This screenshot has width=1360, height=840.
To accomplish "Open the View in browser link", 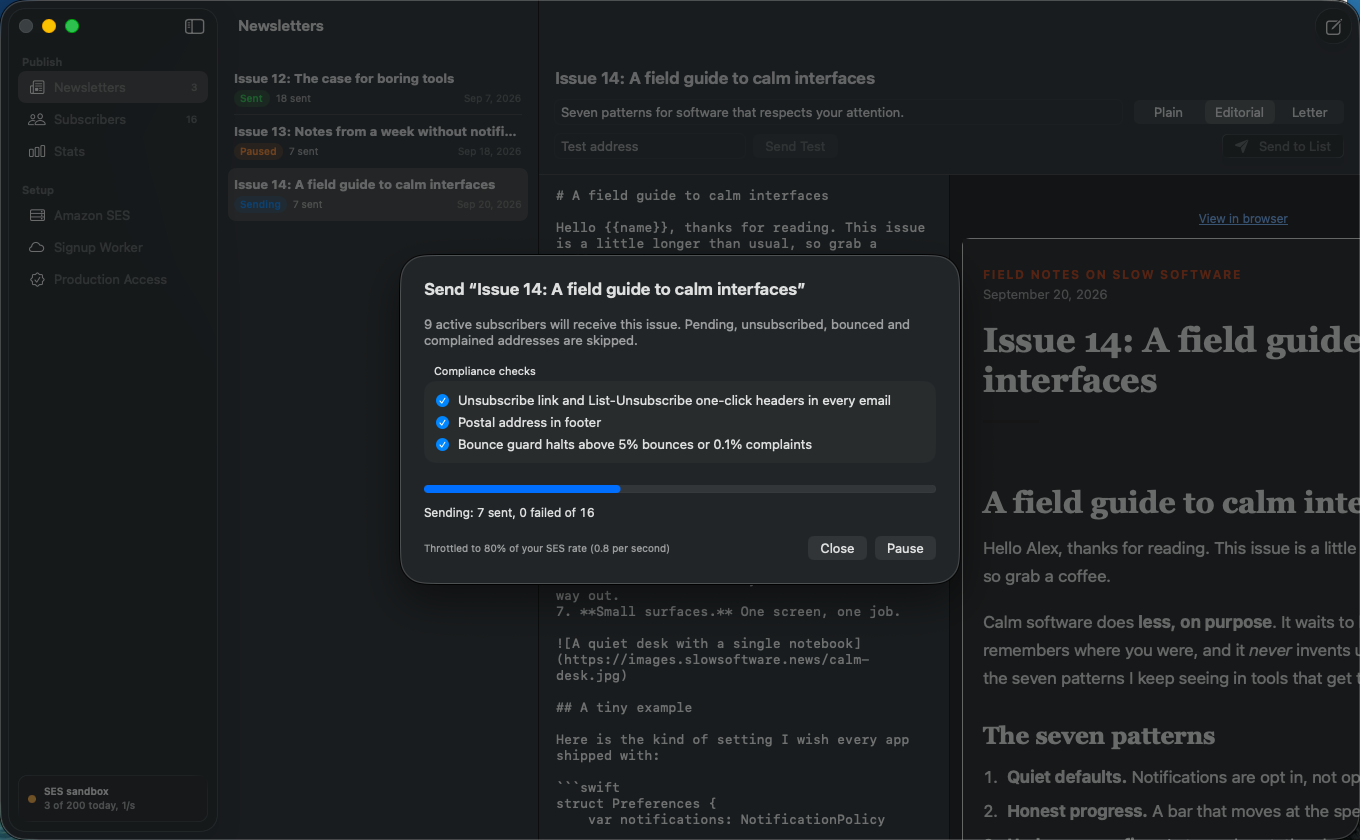I will pos(1243,218).
